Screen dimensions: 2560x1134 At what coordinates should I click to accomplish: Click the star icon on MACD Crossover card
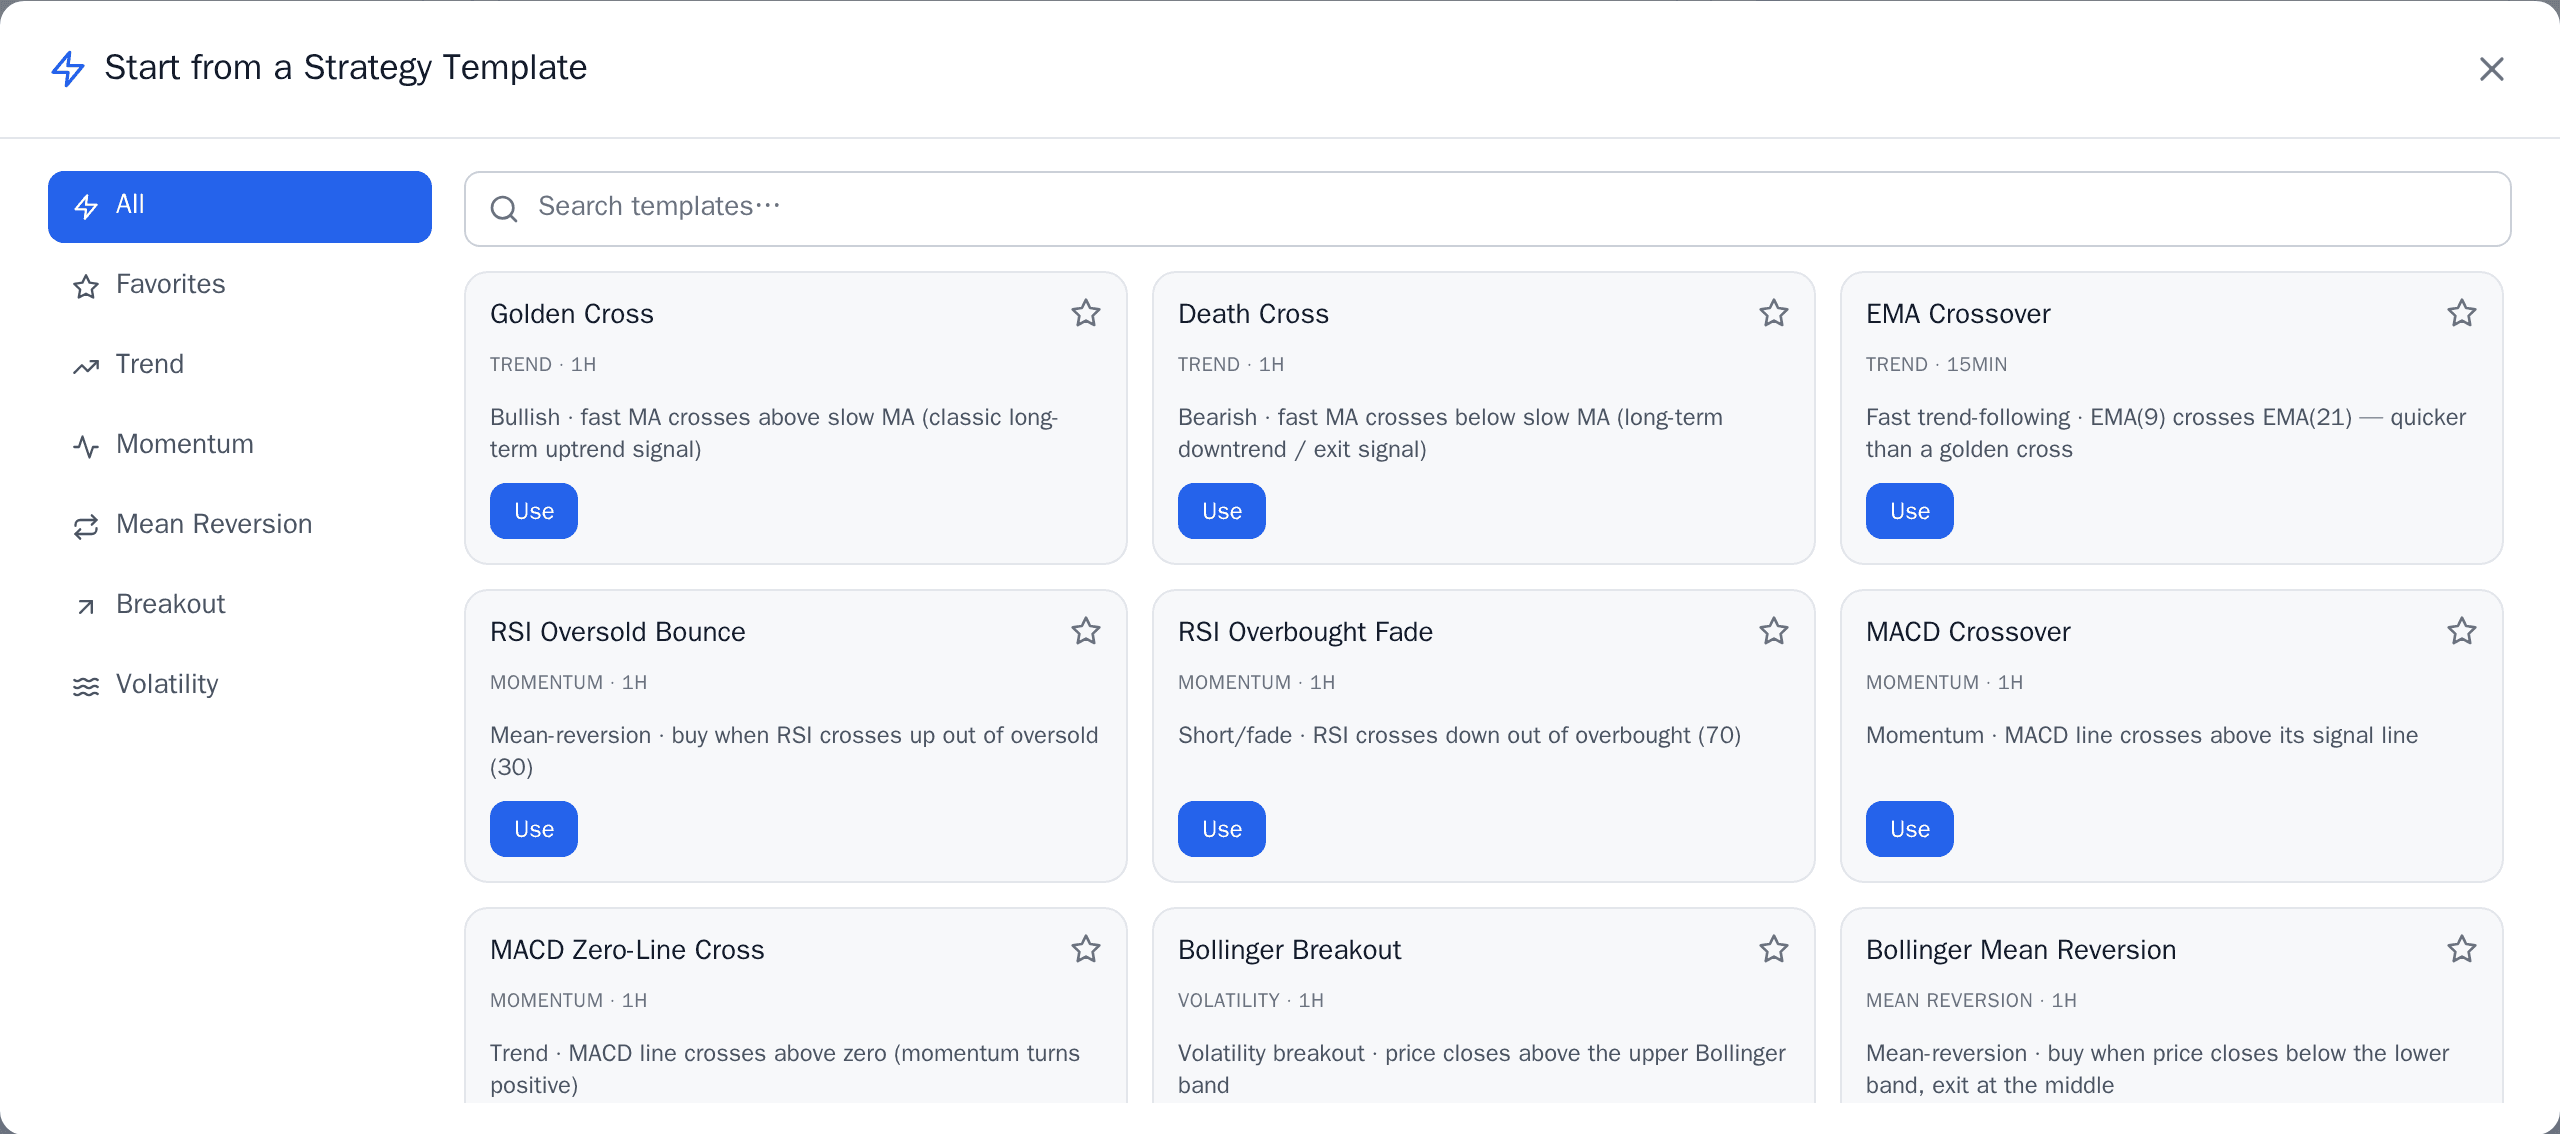point(2462,631)
